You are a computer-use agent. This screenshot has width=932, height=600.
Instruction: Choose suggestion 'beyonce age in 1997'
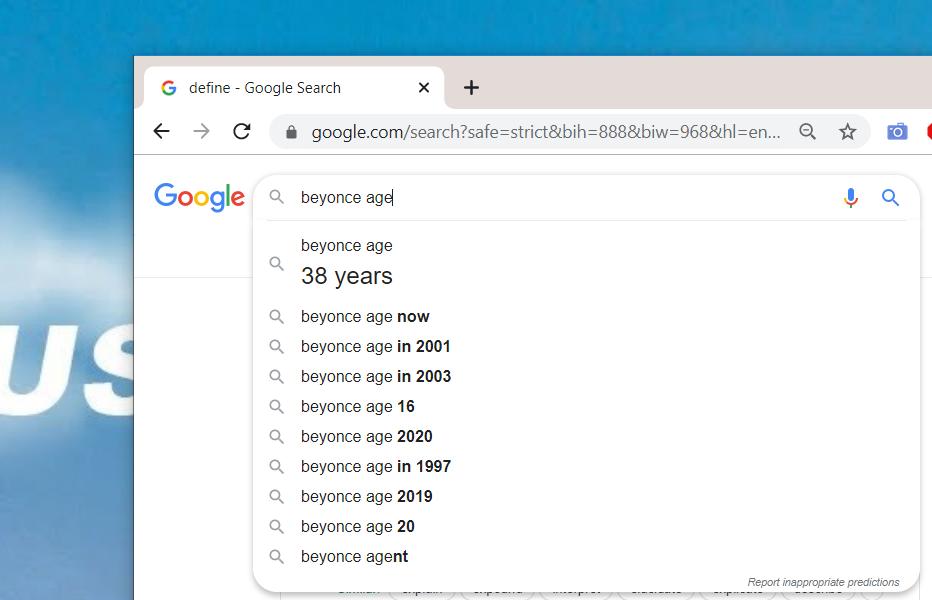click(x=586, y=466)
